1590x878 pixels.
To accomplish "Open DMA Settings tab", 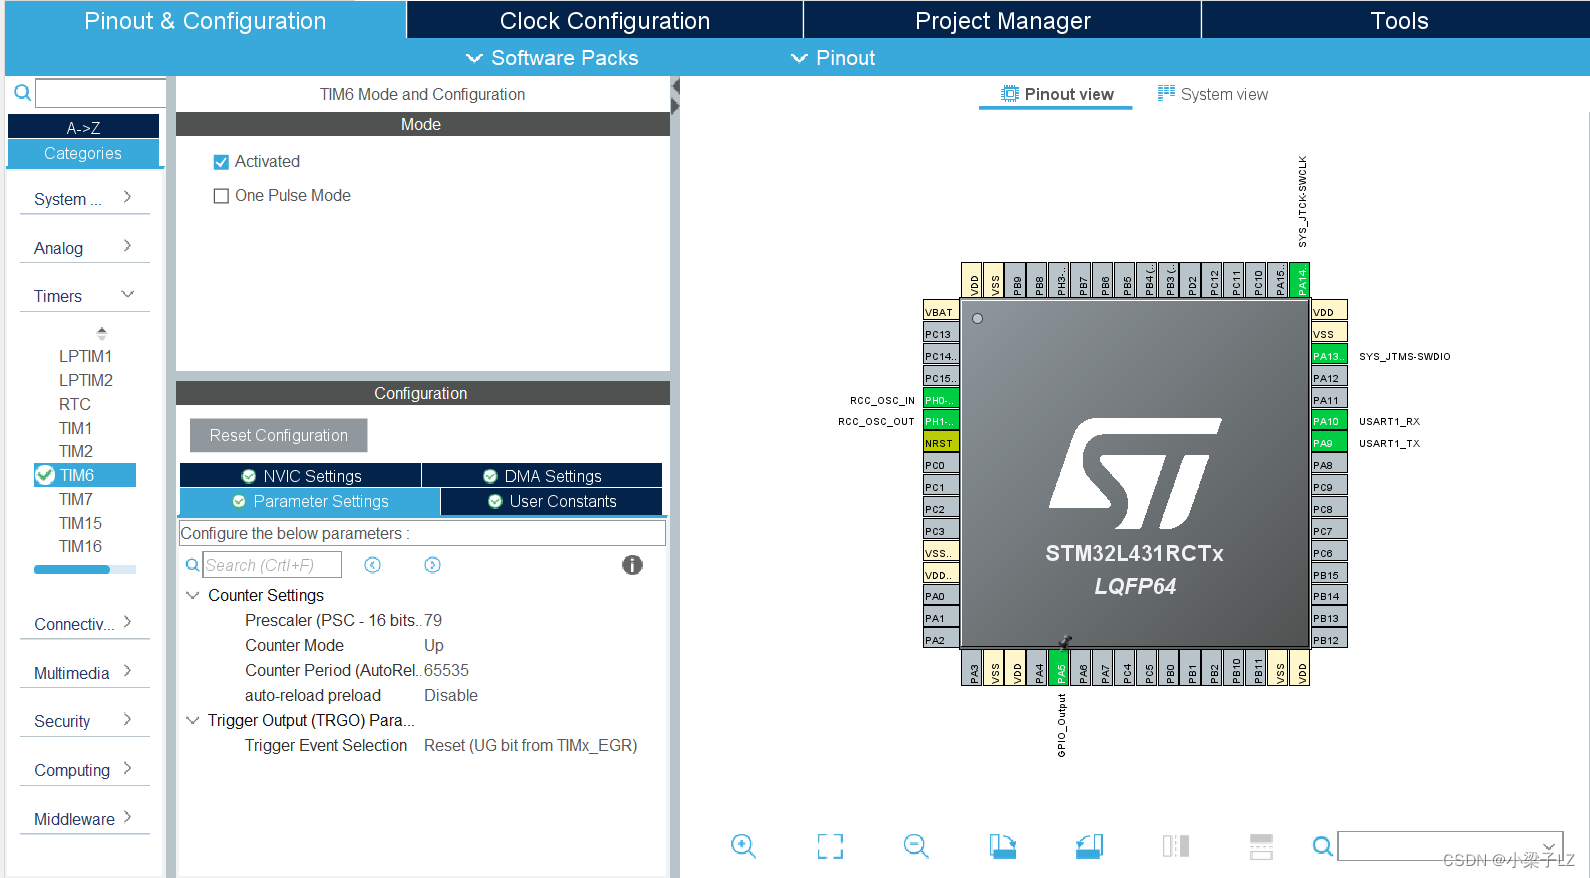I will [x=542, y=476].
